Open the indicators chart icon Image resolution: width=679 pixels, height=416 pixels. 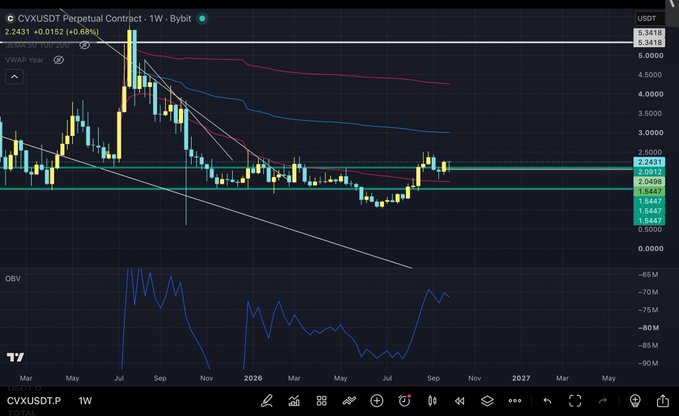coord(294,401)
